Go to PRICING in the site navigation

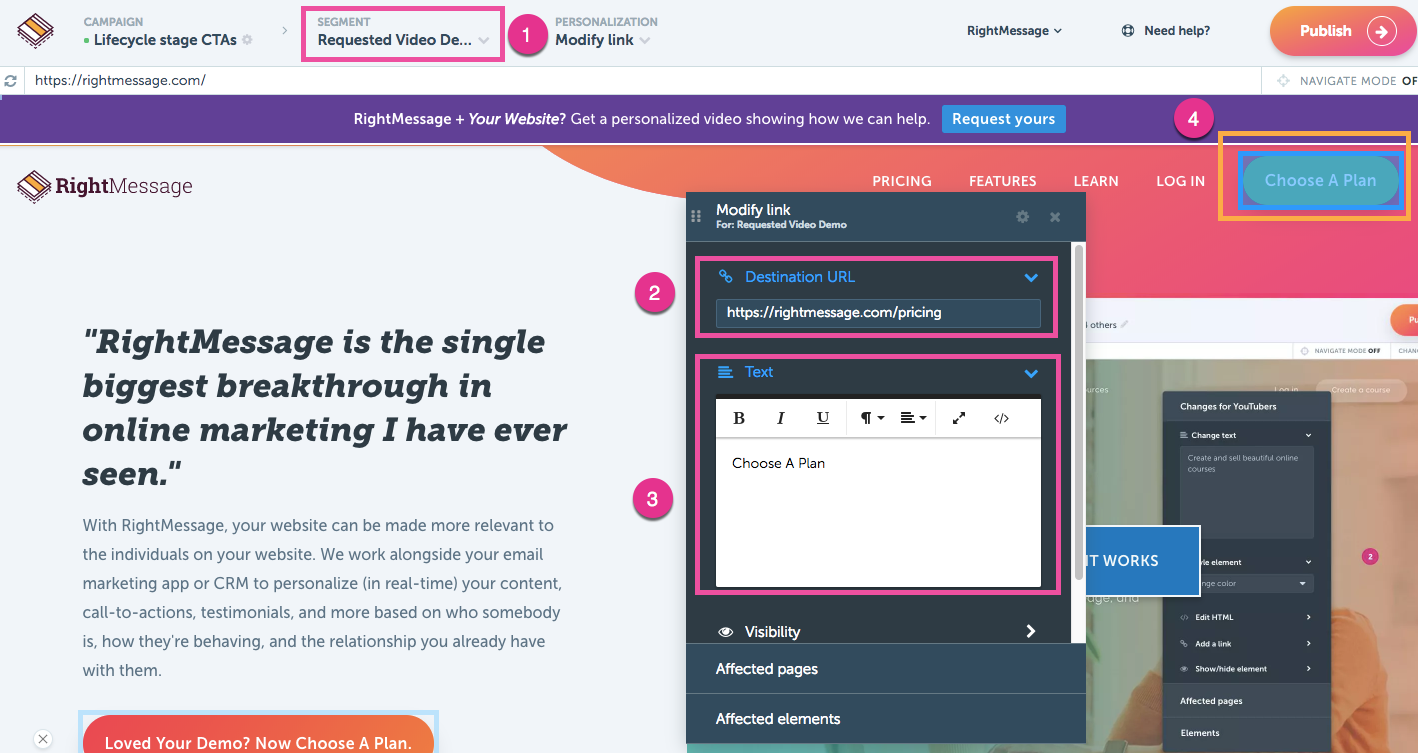902,181
